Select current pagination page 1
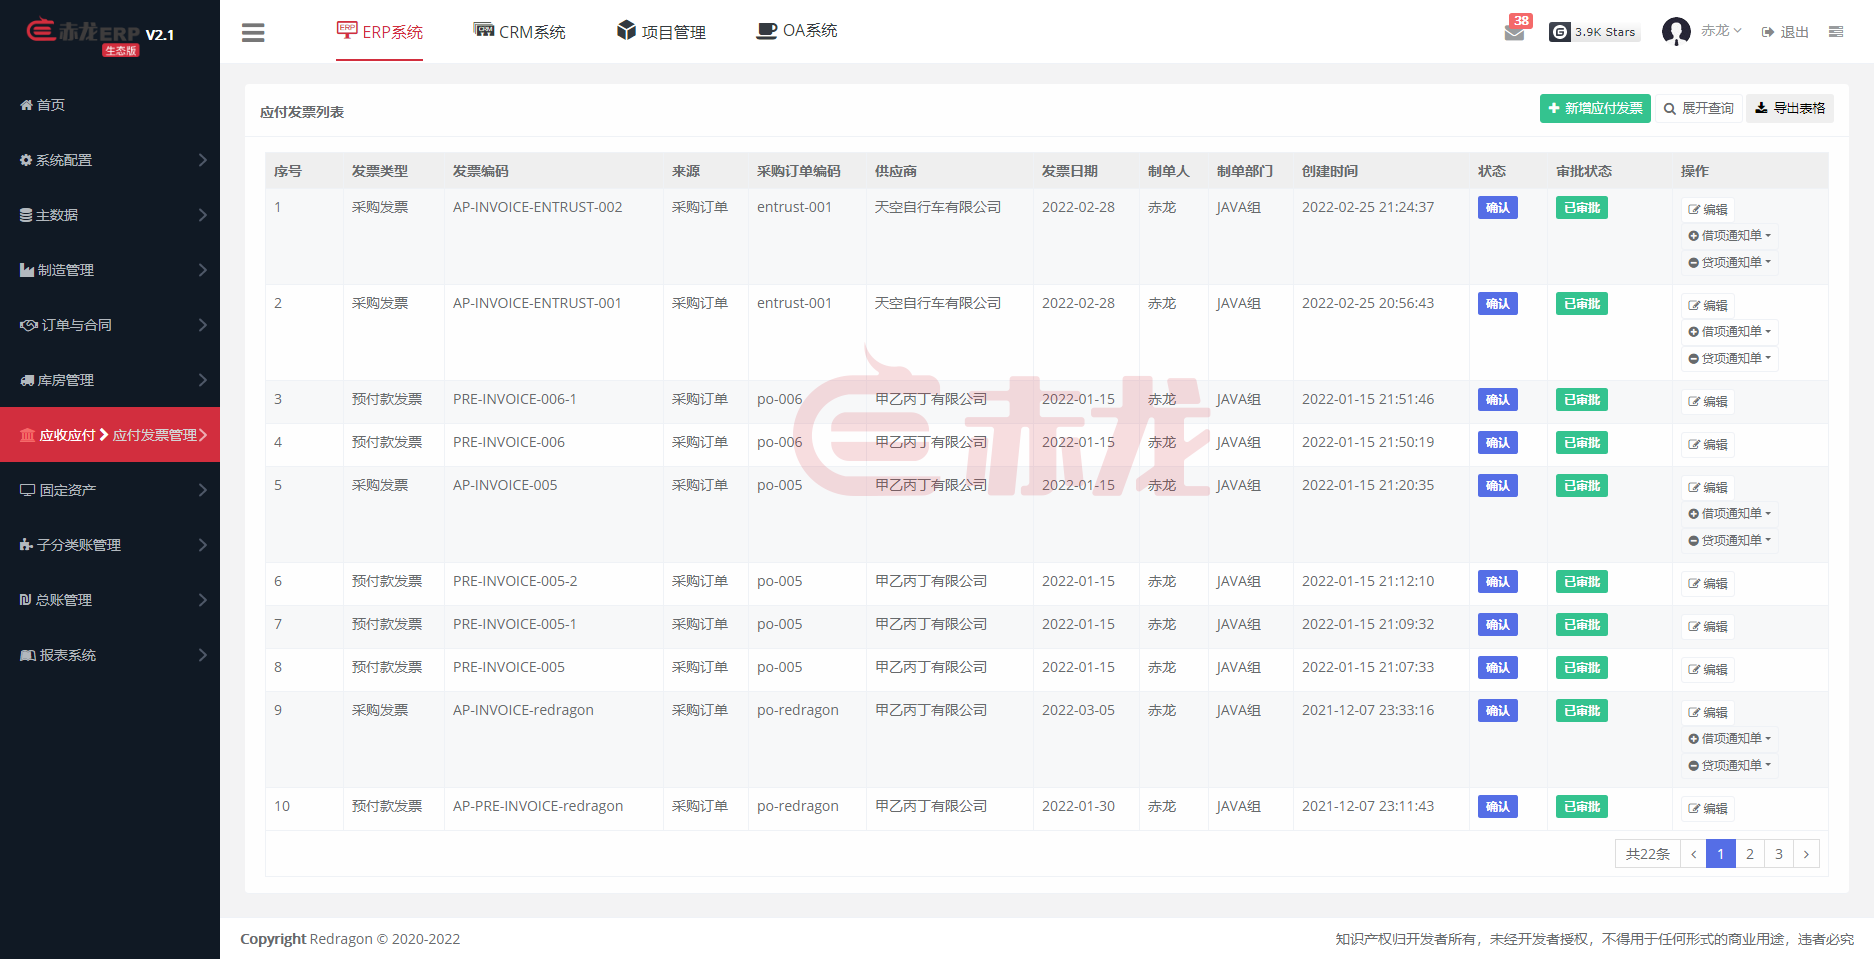Image resolution: width=1874 pixels, height=959 pixels. 1721,854
